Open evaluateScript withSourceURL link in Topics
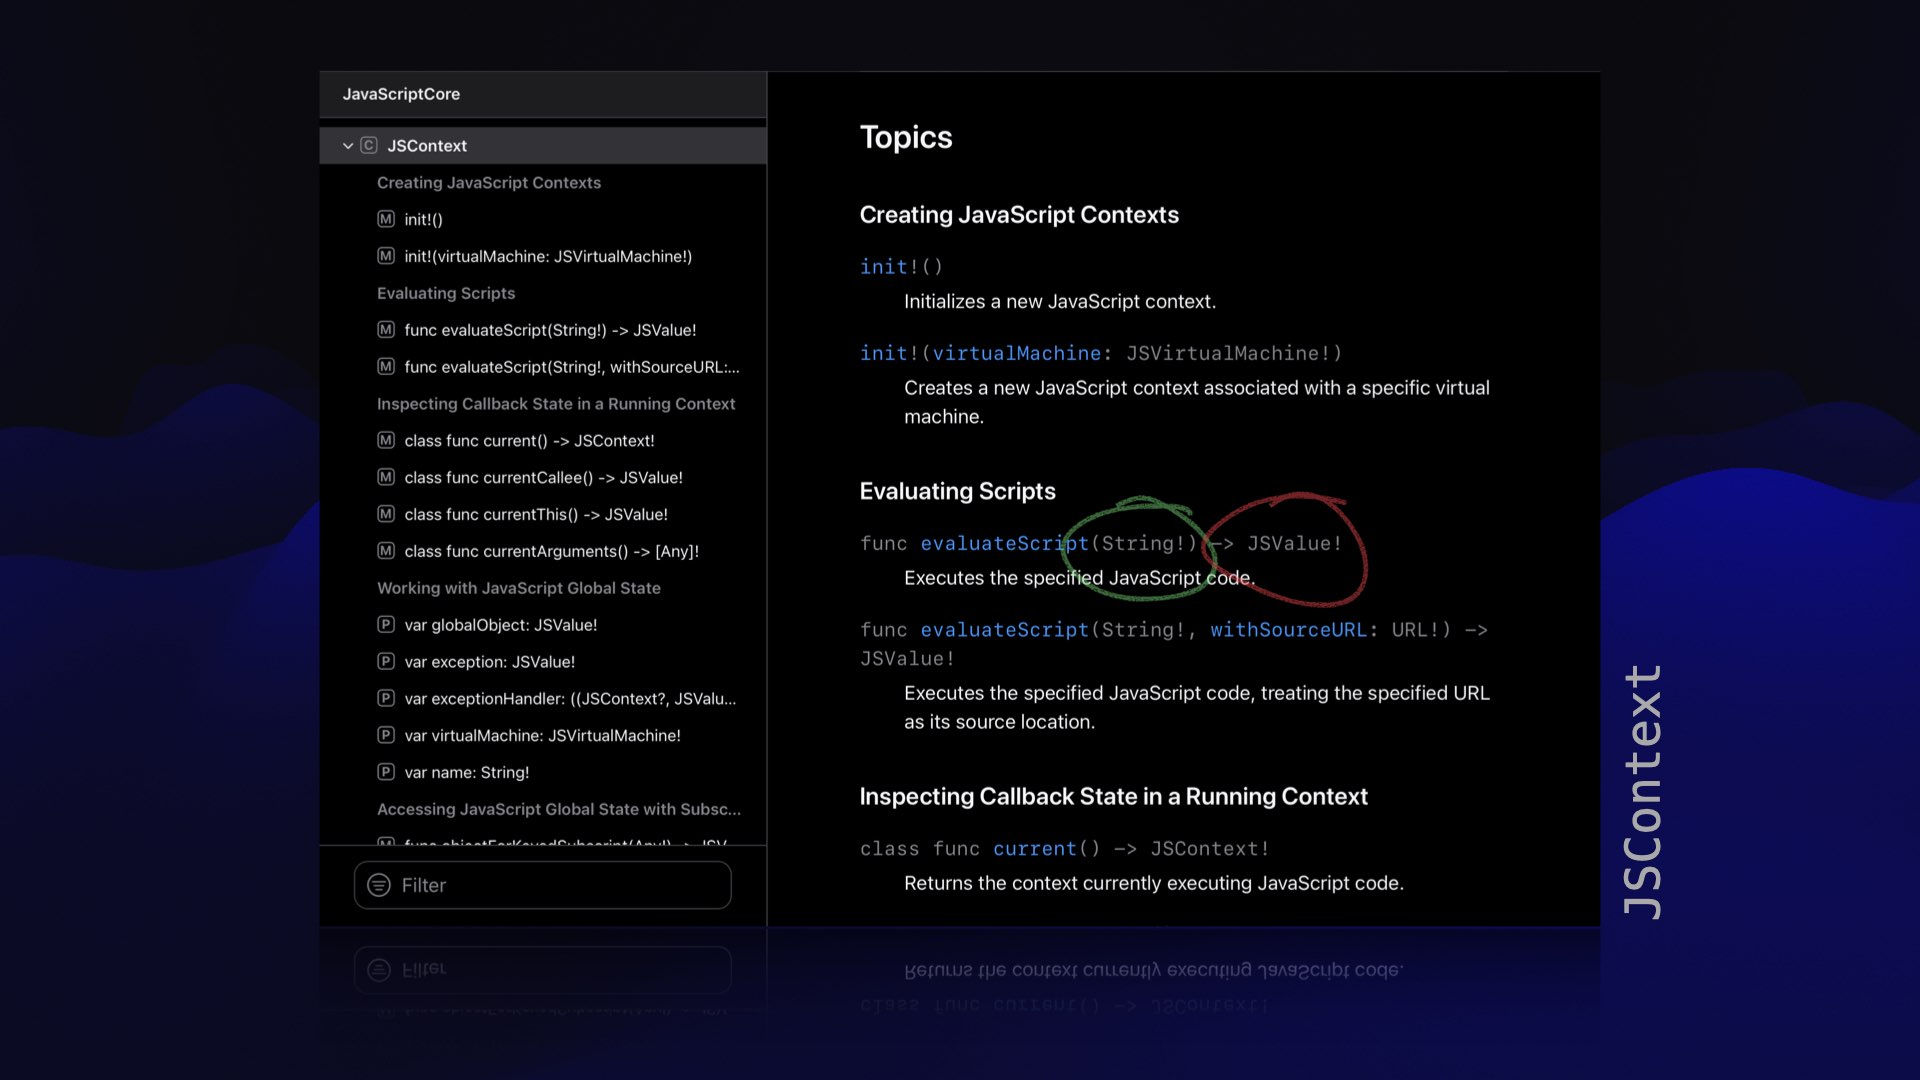Image resolution: width=1920 pixels, height=1080 pixels. click(x=1003, y=630)
